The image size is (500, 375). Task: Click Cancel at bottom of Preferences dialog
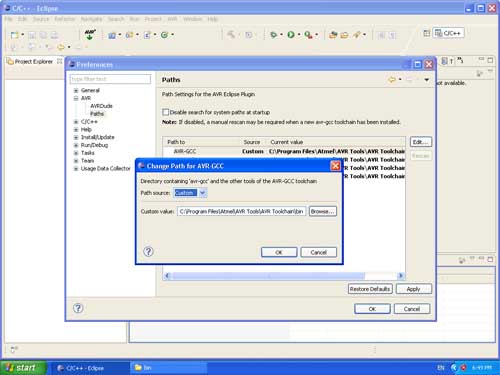coord(412,309)
